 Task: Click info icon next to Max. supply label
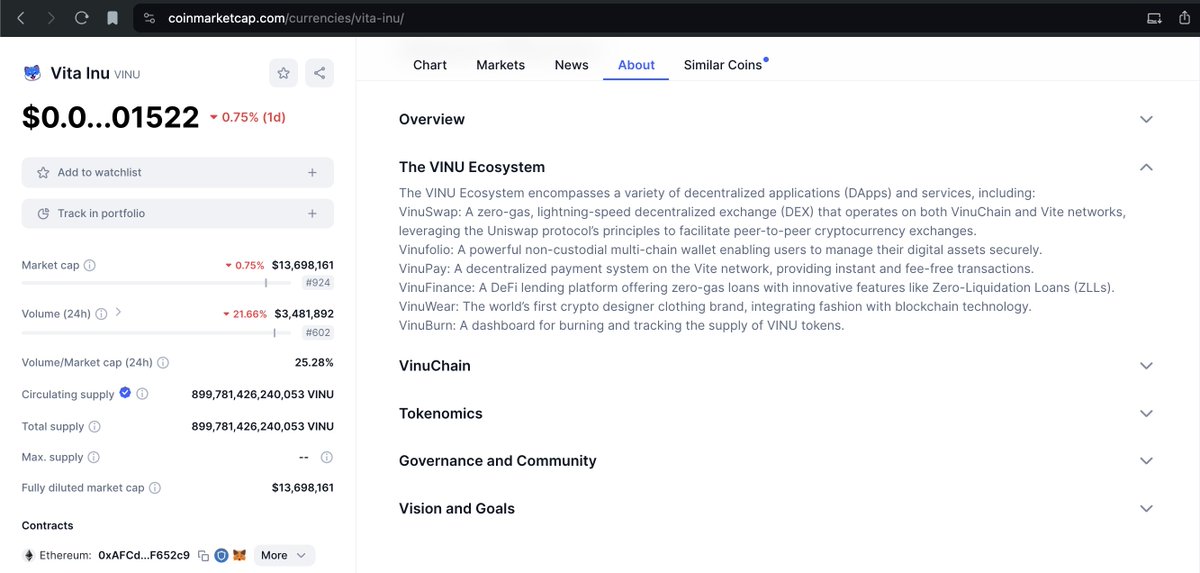pyautogui.click(x=93, y=458)
